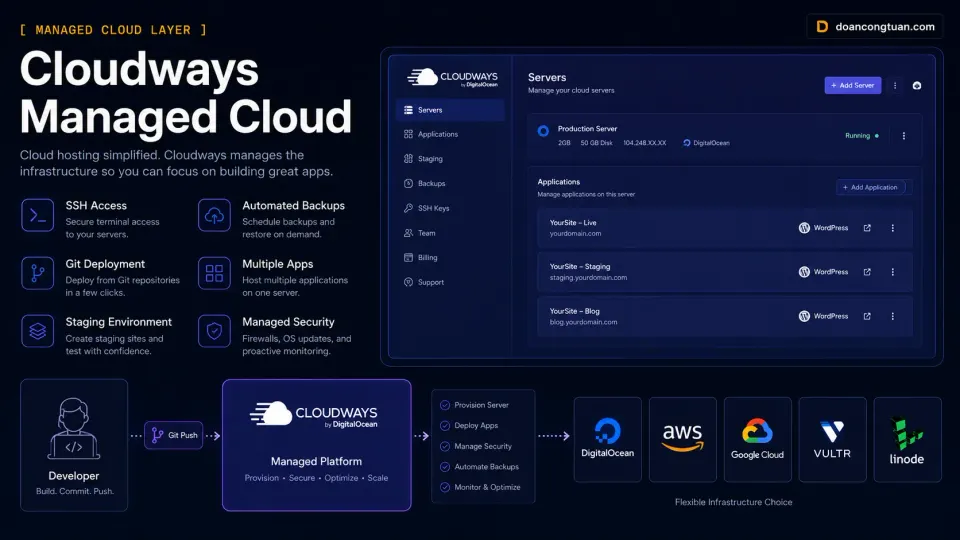Open Staging in the sidebar
Viewport: 960px width, 540px height.
coord(423,159)
